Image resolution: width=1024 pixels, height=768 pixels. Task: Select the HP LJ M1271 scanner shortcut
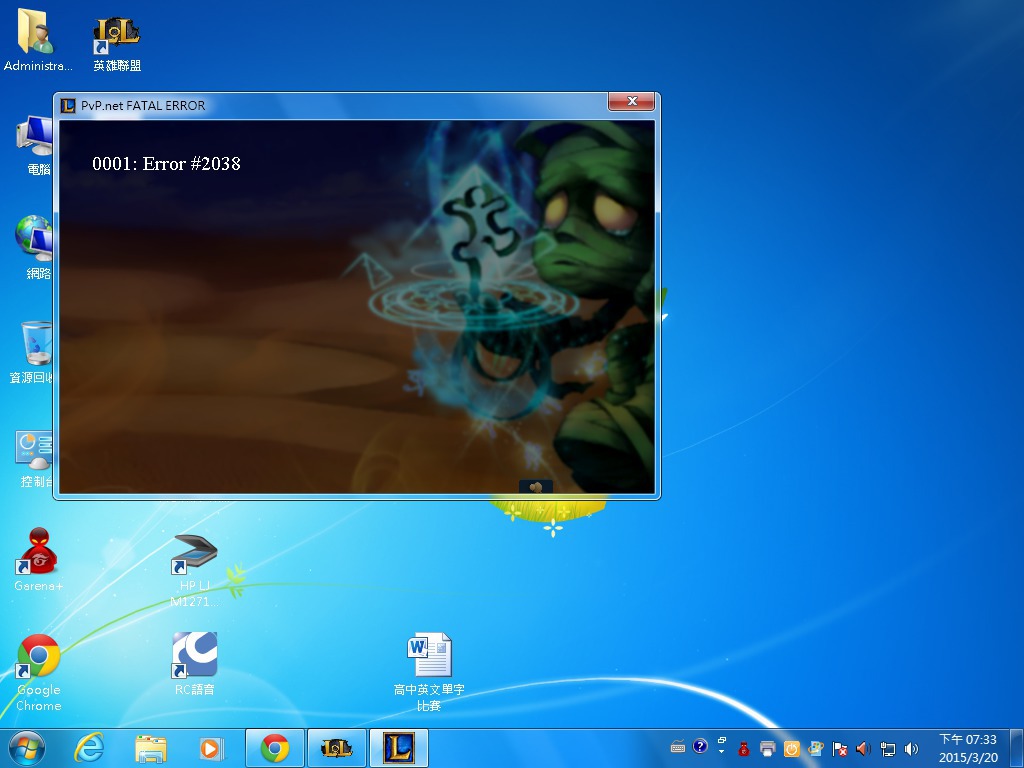tap(194, 570)
